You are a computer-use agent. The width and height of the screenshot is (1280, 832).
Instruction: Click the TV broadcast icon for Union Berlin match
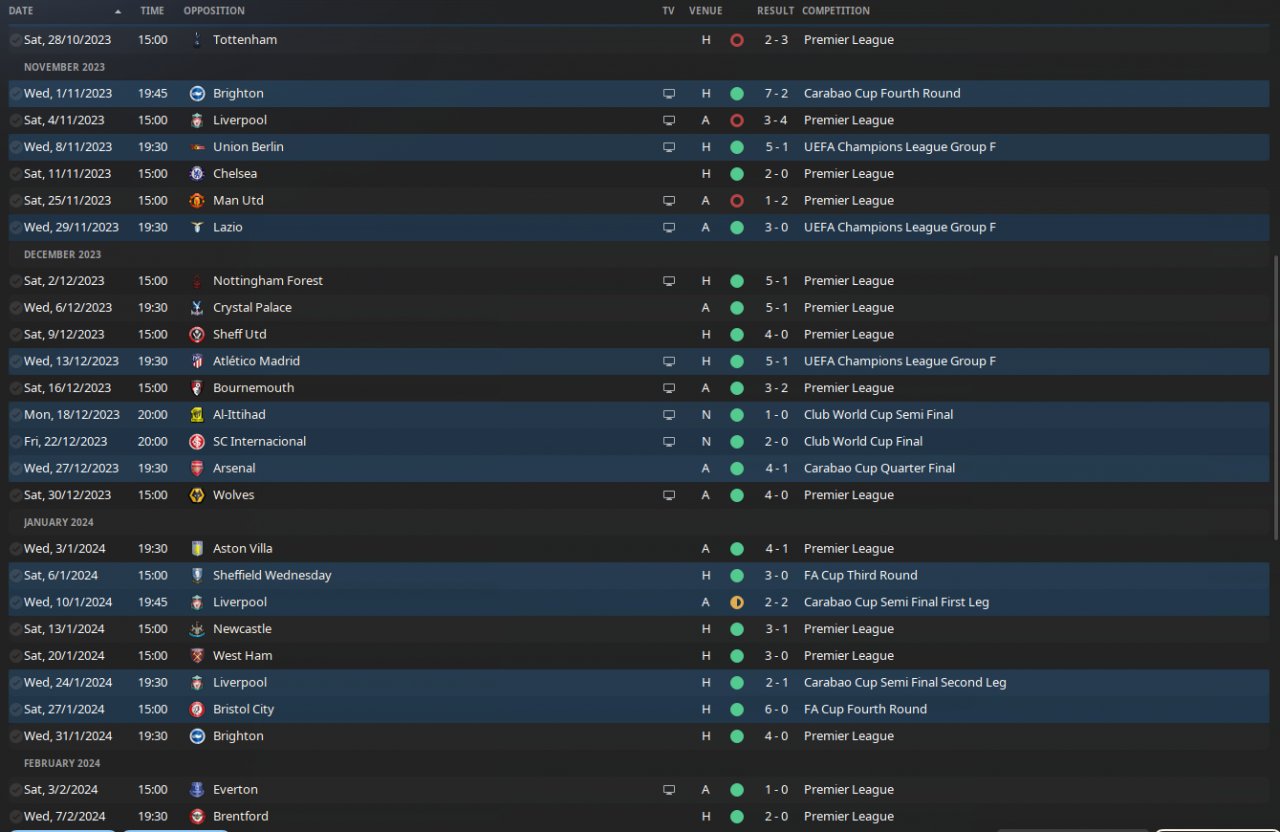pyautogui.click(x=669, y=147)
